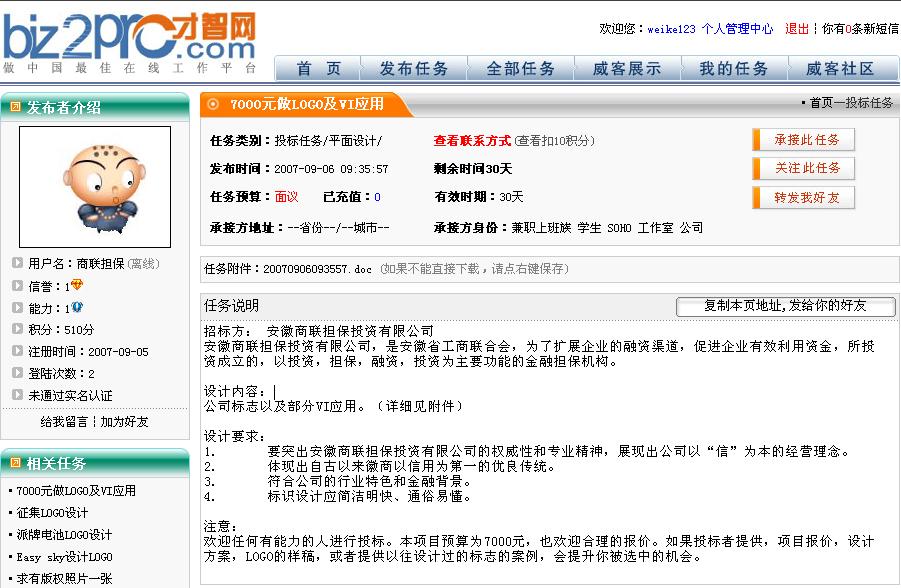Viewport: 901px width, 588px height.
Task: Click the 能力 badge icon
Action: (76, 308)
